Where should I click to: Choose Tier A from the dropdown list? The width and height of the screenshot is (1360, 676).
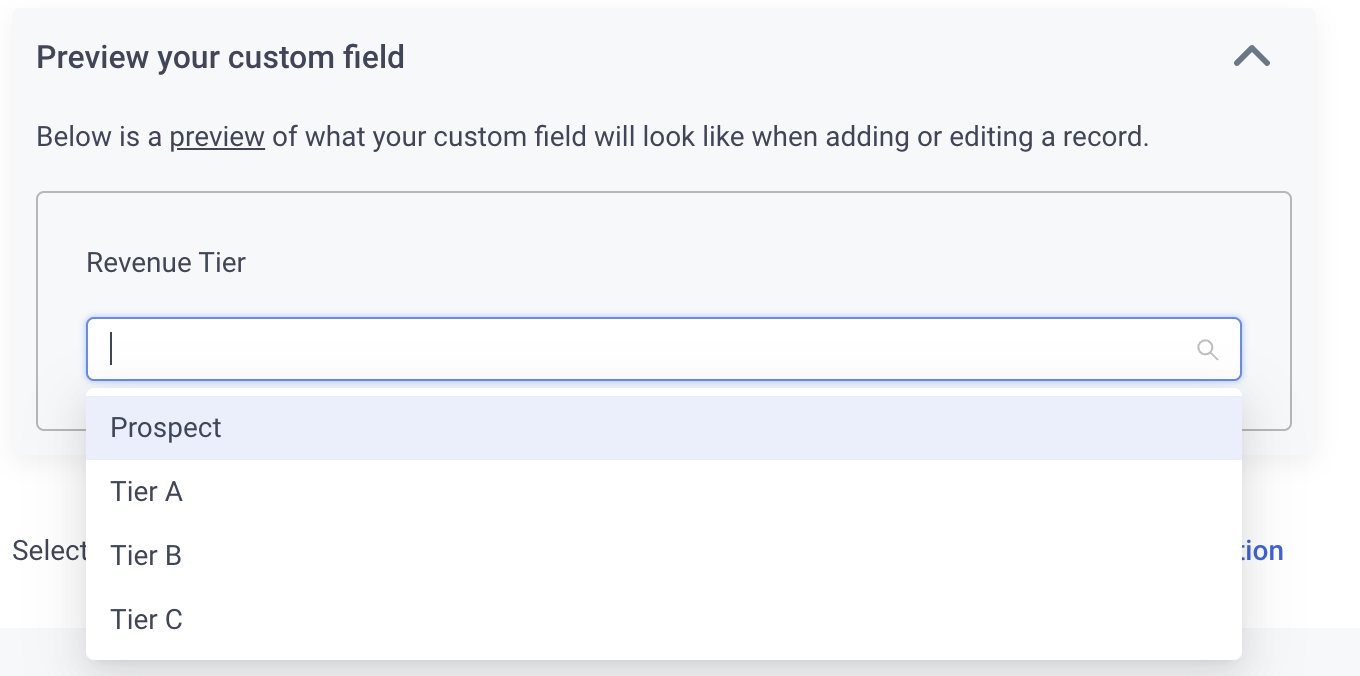(x=664, y=492)
